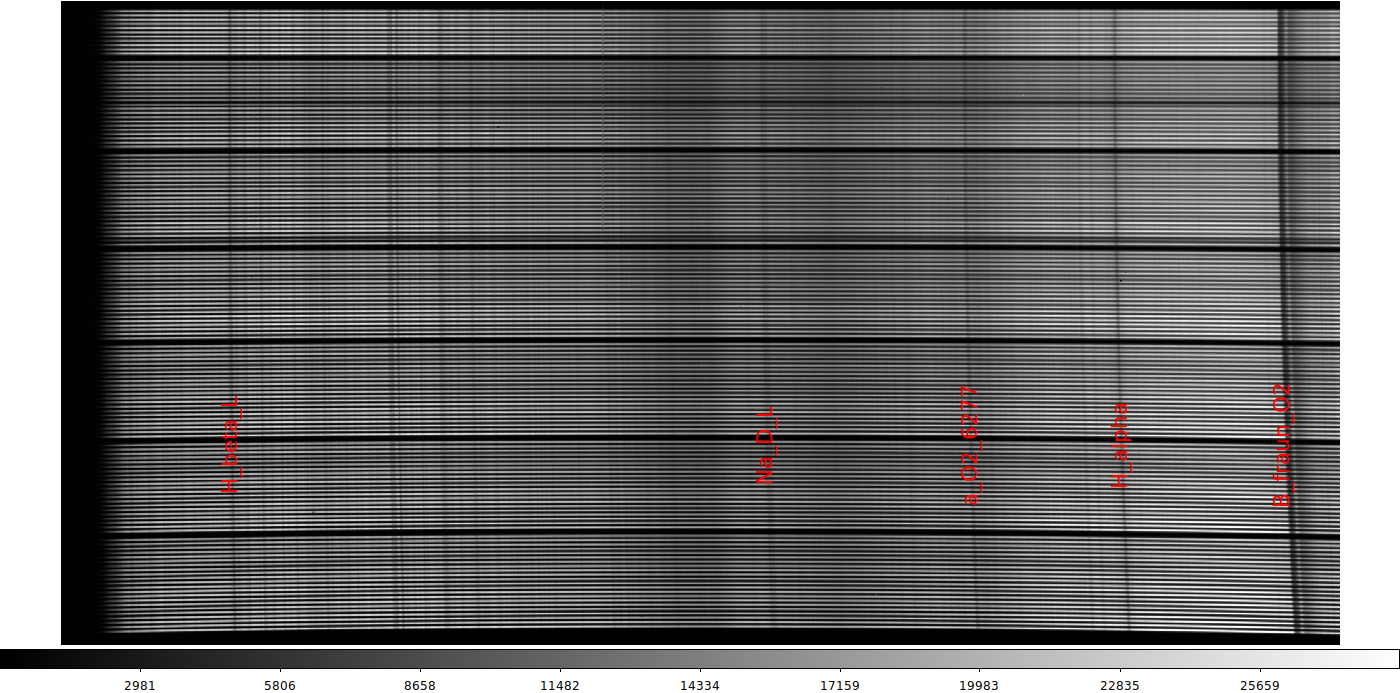Click colorbar tick value 14334
The height and width of the screenshot is (693, 1400).
(x=699, y=686)
